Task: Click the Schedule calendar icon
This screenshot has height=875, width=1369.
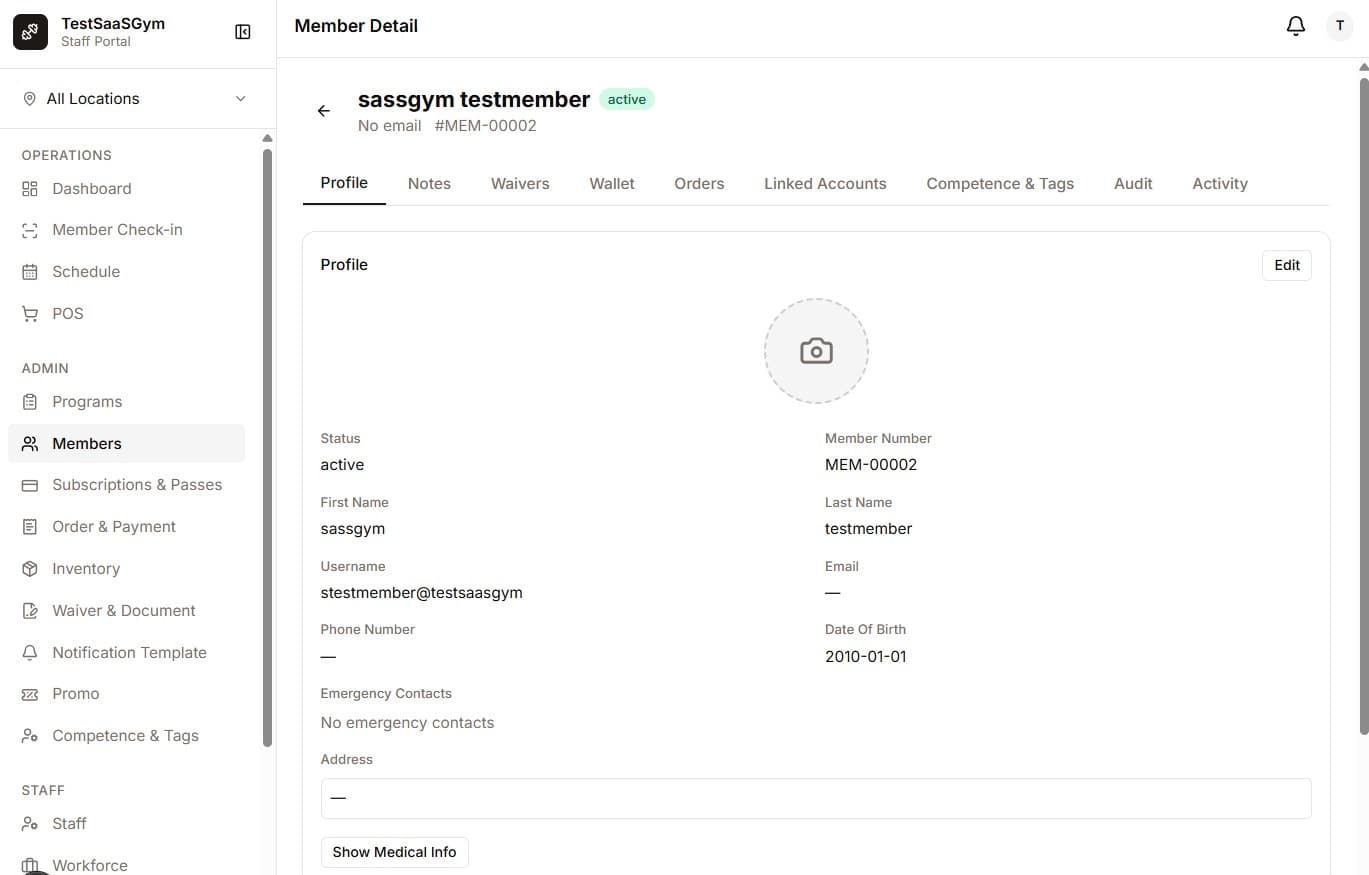Action: pyautogui.click(x=30, y=272)
